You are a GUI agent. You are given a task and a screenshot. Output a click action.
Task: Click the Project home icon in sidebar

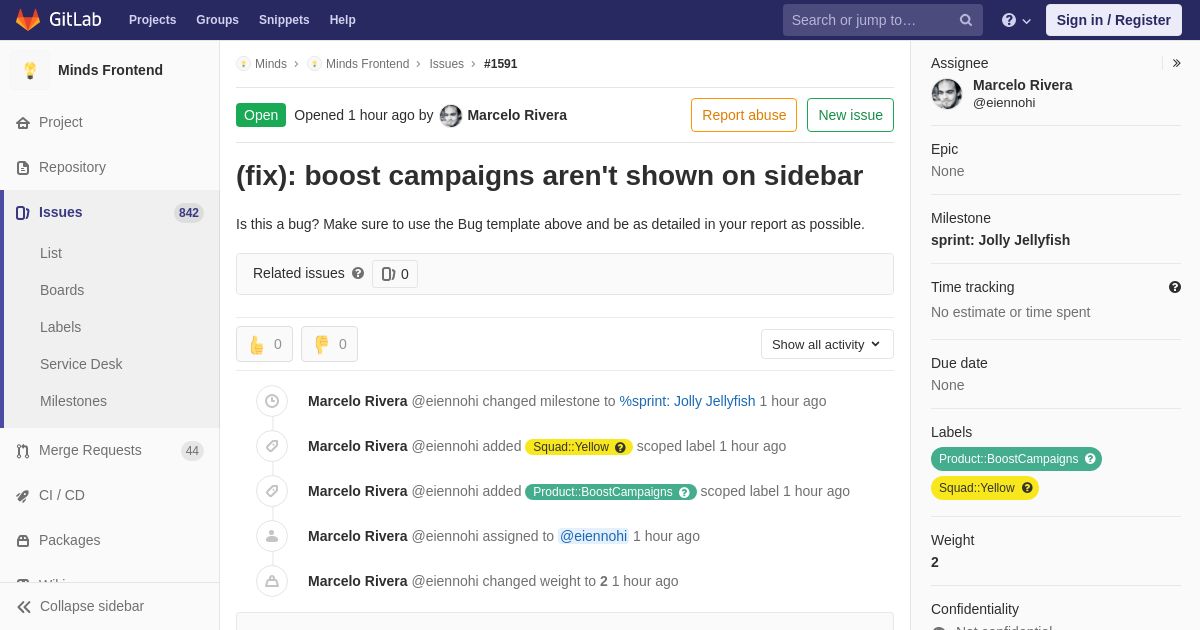(x=23, y=122)
